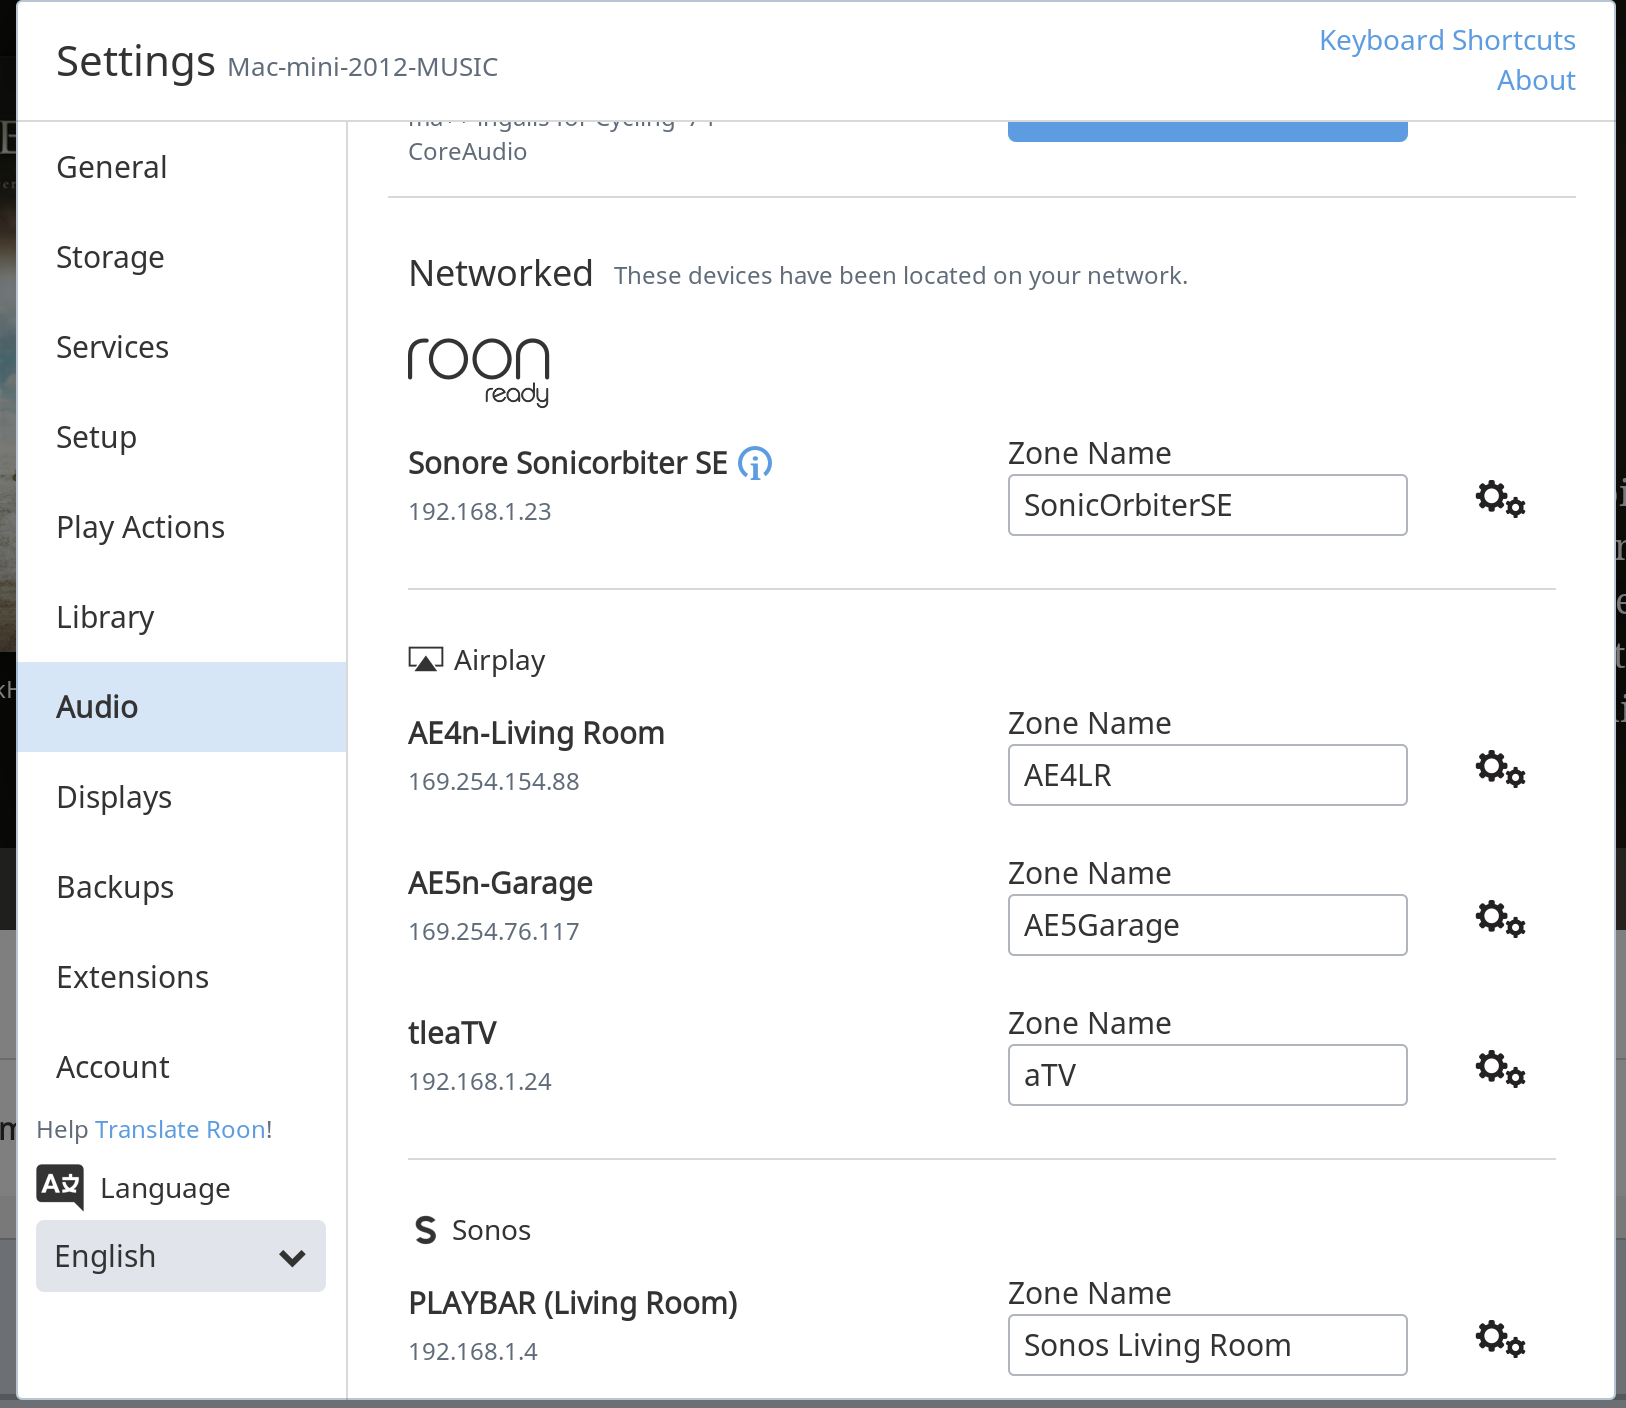Switch to the General settings tab
1626x1408 pixels.
(112, 167)
